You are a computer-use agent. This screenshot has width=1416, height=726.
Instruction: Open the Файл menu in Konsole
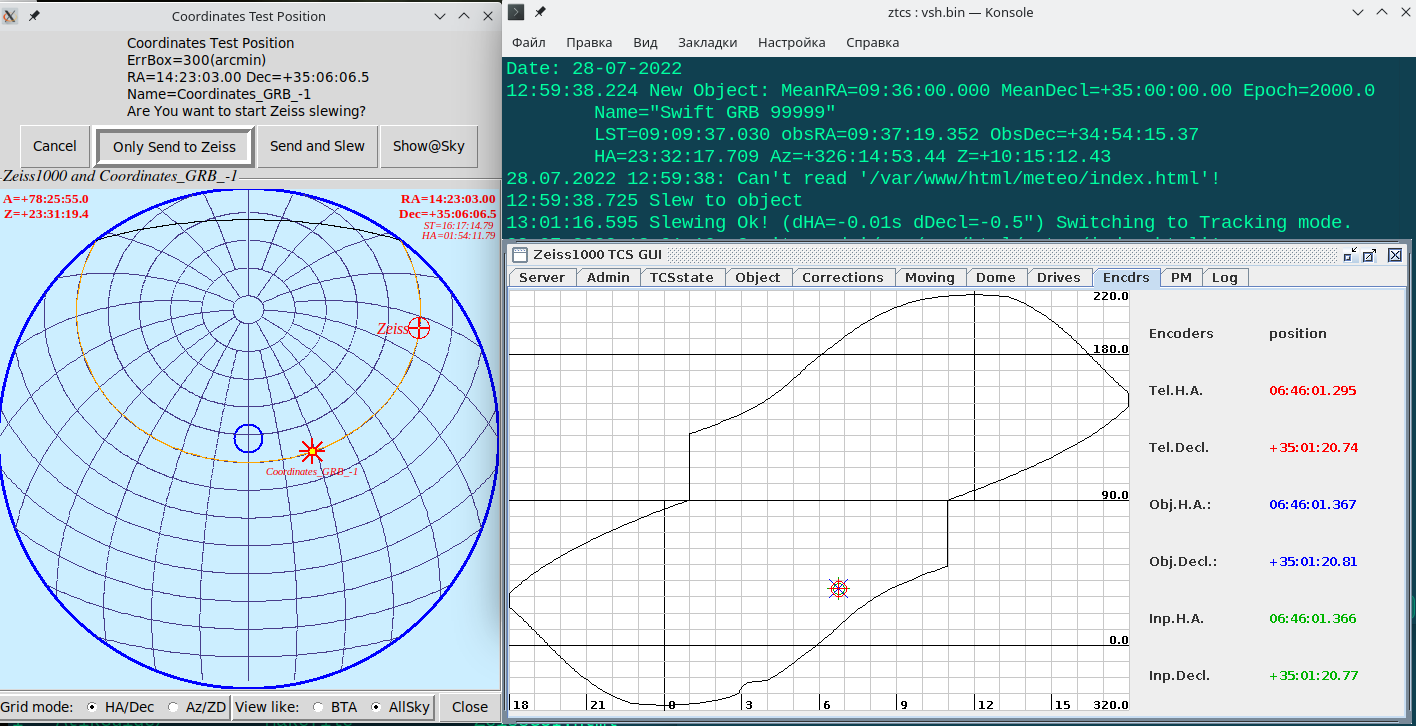529,43
